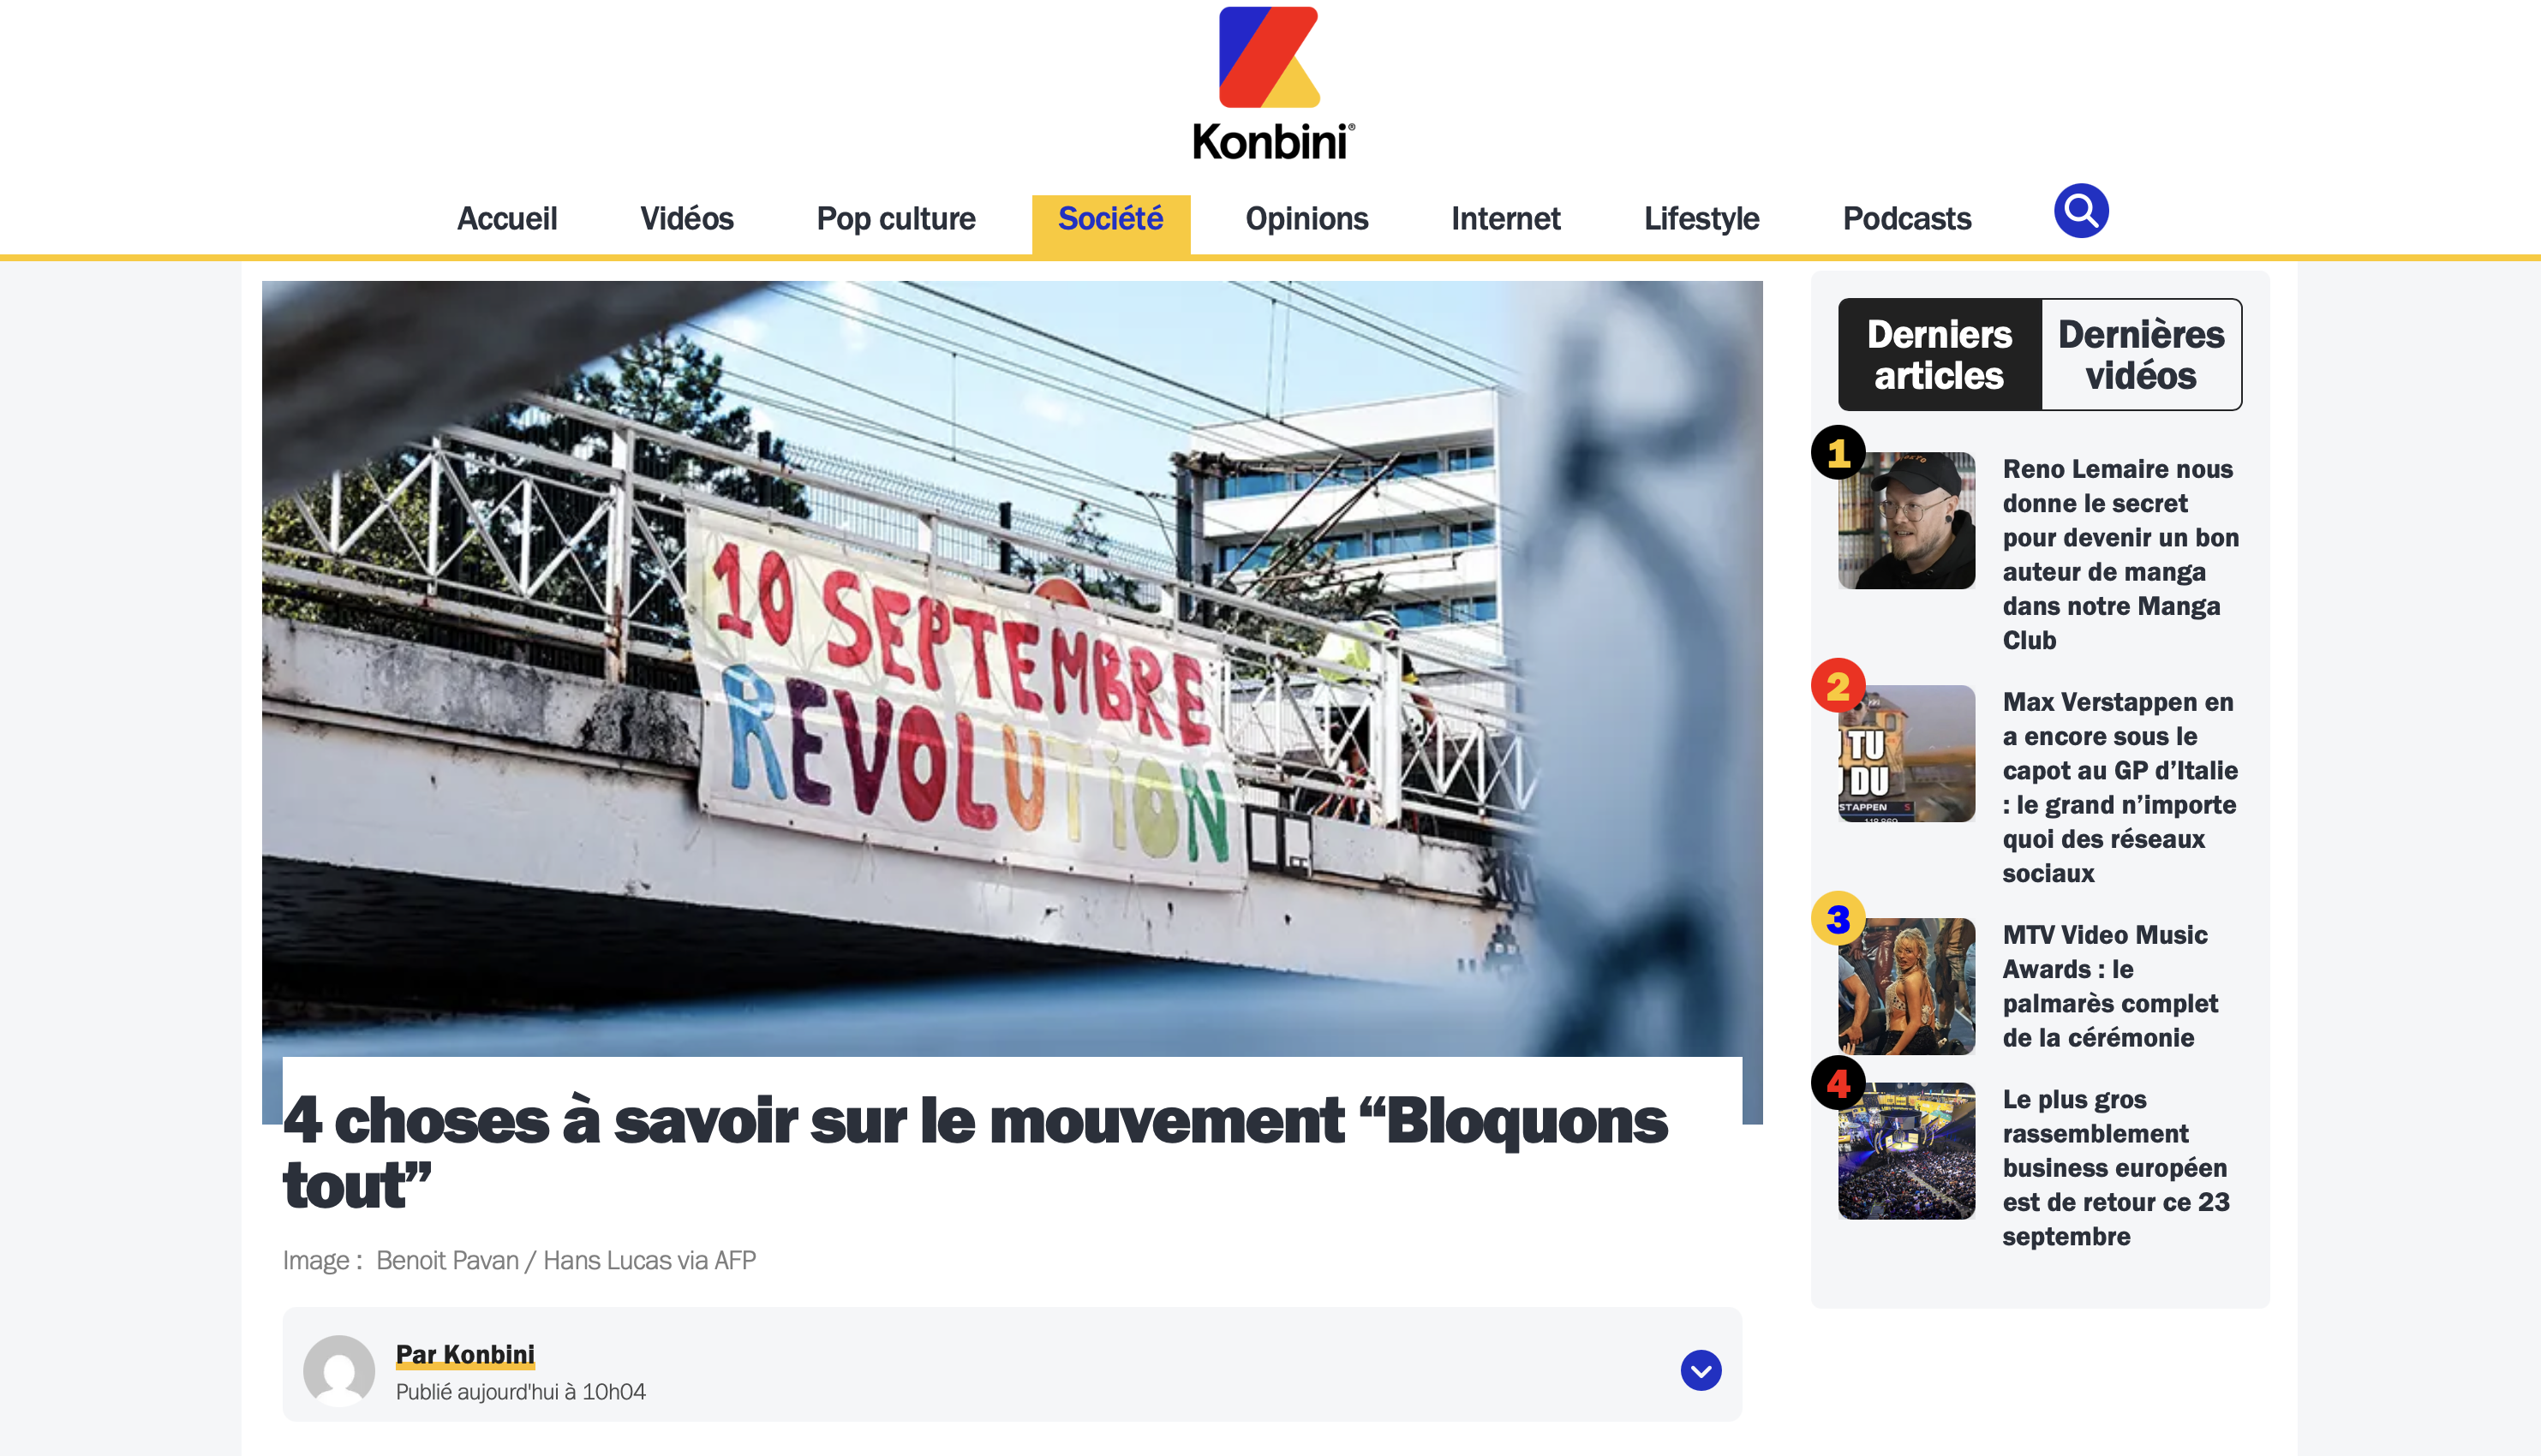Expand author details with blue chevron button
Viewport: 2541px width, 1456px height.
[x=1701, y=1370]
